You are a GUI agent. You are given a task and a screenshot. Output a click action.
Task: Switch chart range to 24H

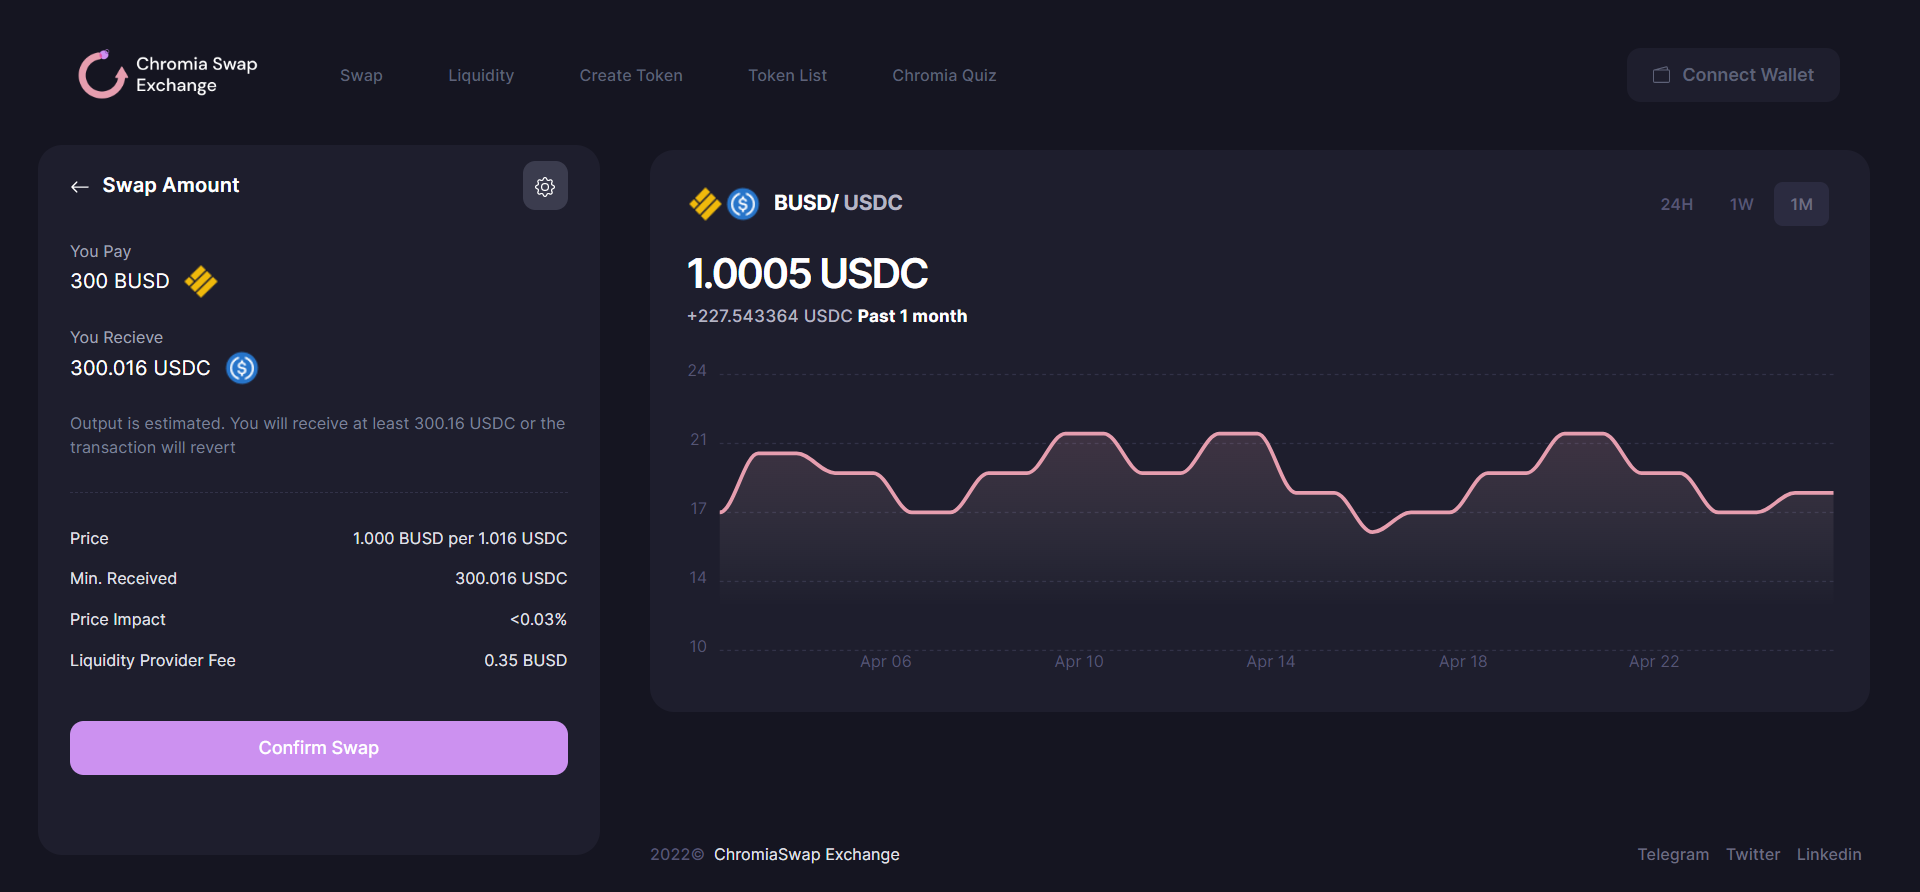(x=1676, y=204)
